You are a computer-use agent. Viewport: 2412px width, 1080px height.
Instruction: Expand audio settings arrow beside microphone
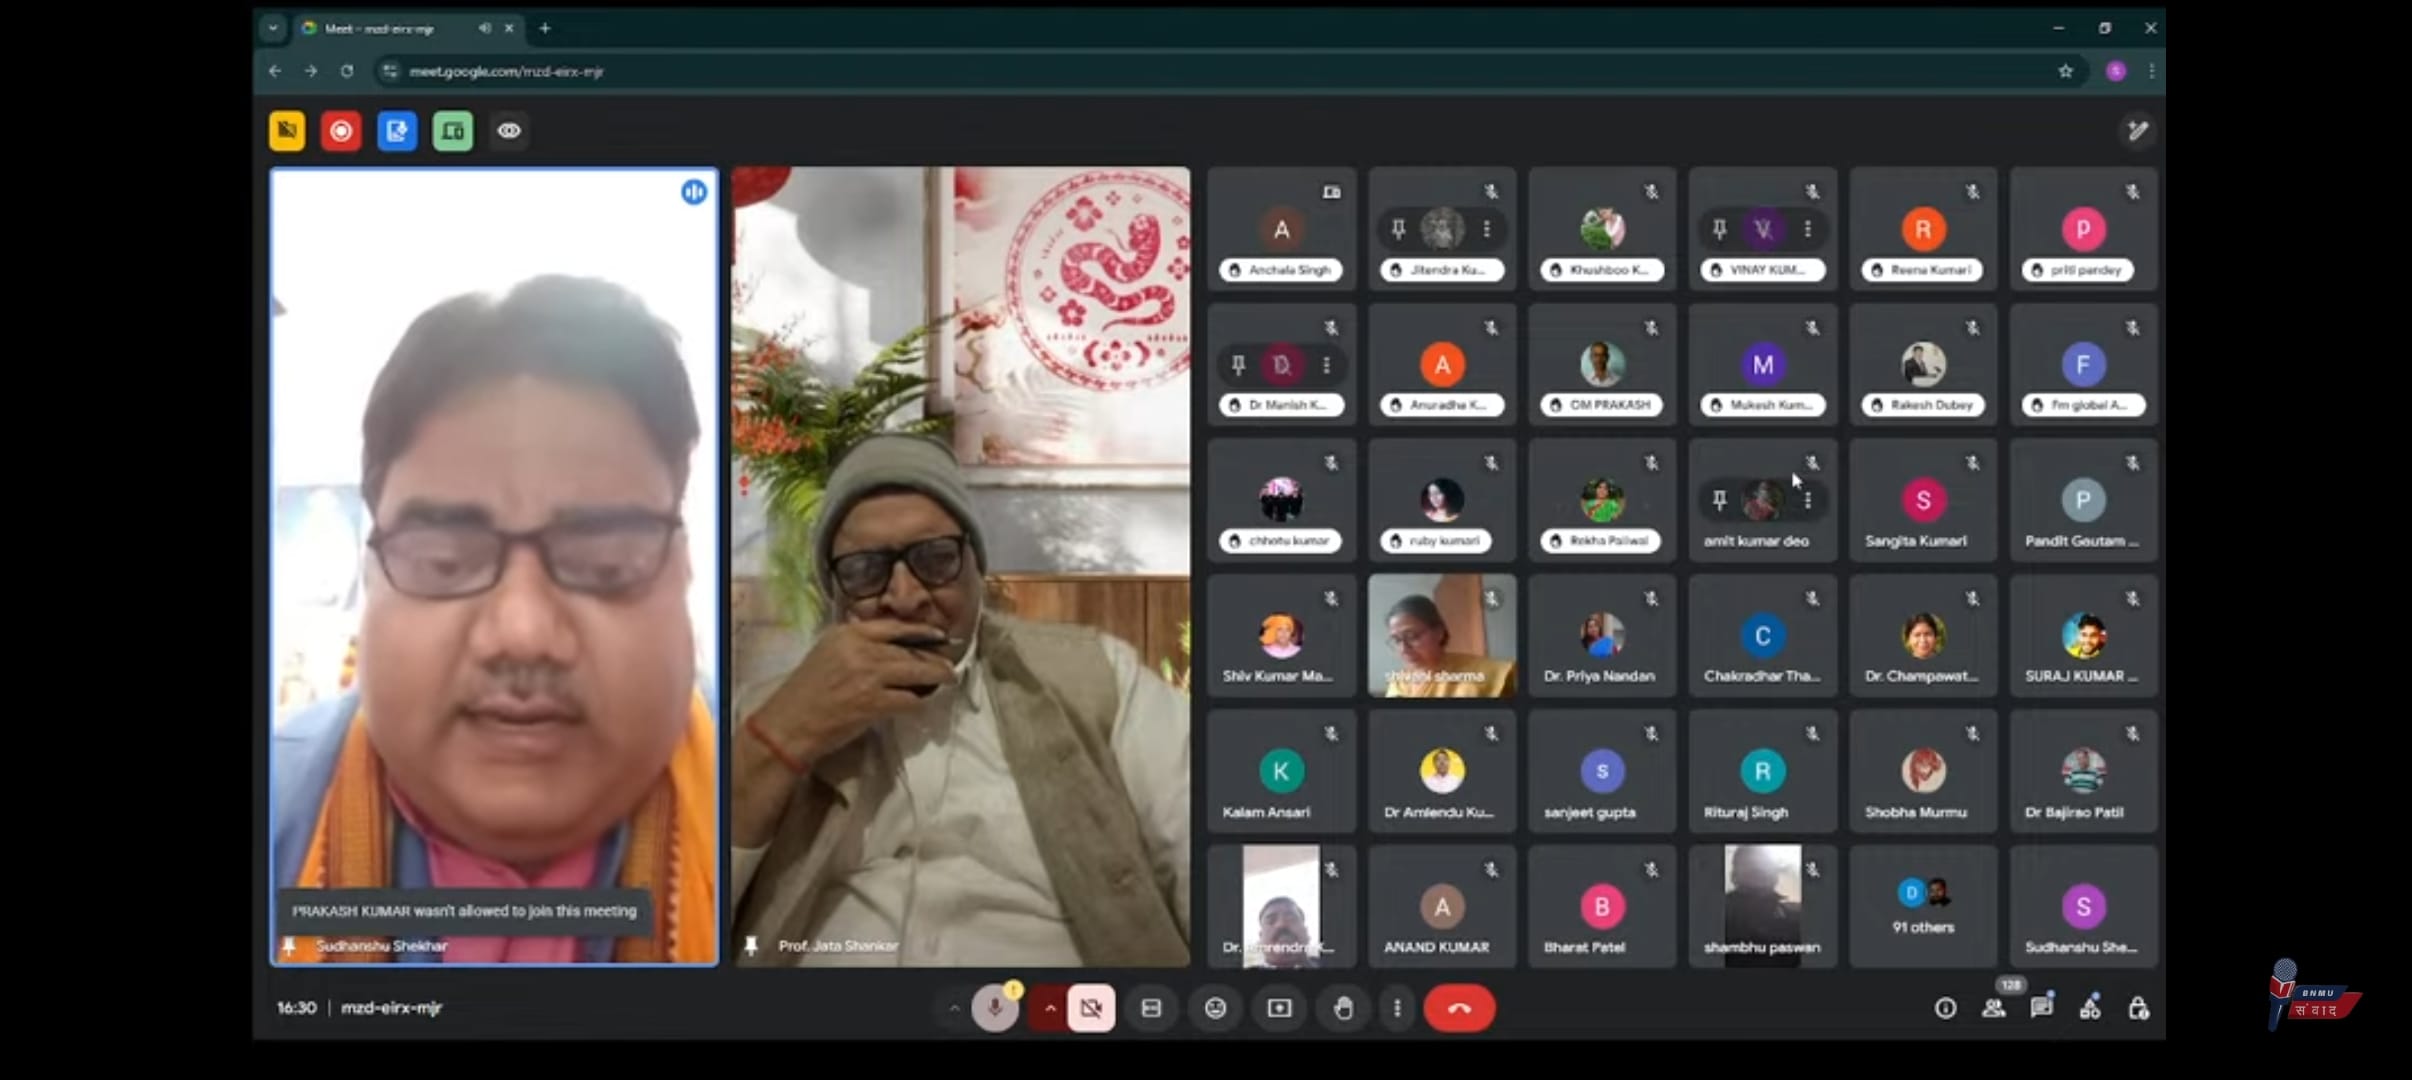tap(953, 1008)
